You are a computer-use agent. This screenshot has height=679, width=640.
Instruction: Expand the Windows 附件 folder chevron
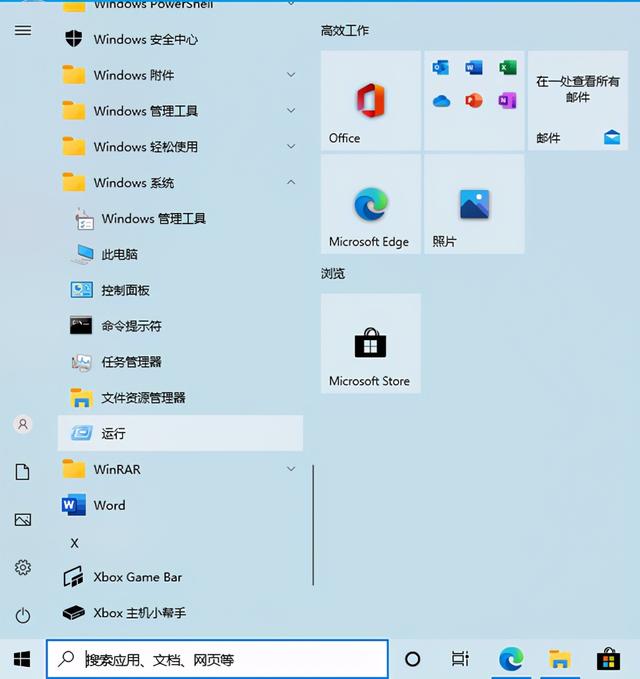point(291,75)
